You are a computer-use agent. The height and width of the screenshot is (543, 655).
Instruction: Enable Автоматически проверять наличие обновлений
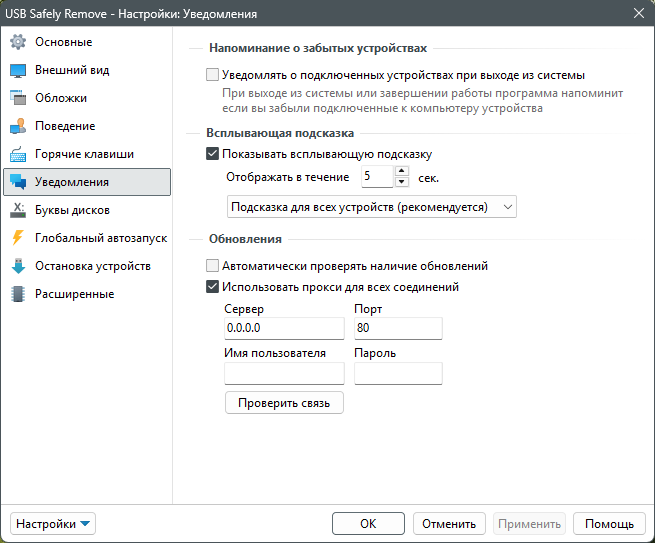tap(212, 266)
